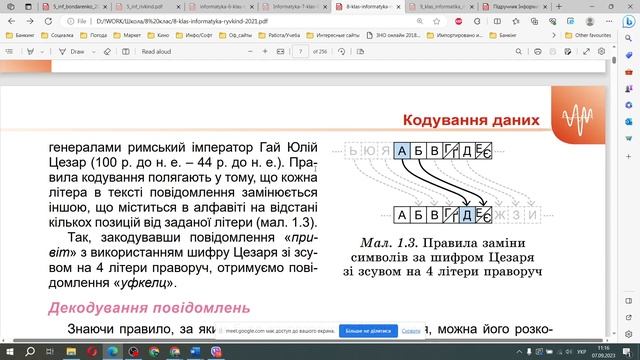Open Windows Start menu
640x360 pixels.
[9, 351]
